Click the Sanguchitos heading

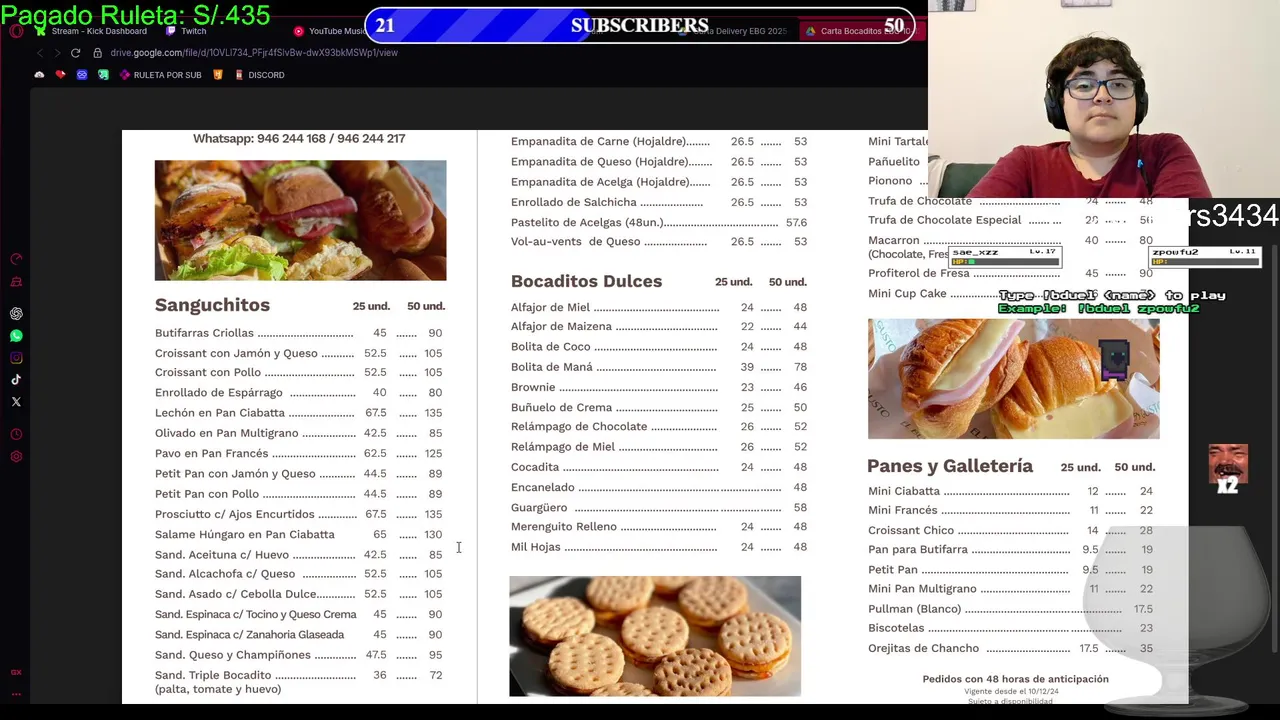pyautogui.click(x=212, y=305)
